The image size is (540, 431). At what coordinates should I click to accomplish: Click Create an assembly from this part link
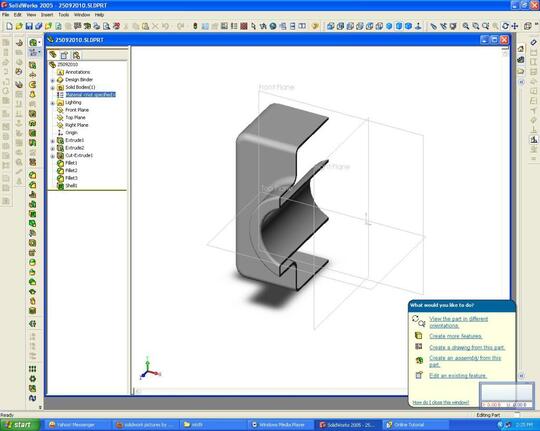(x=465, y=361)
